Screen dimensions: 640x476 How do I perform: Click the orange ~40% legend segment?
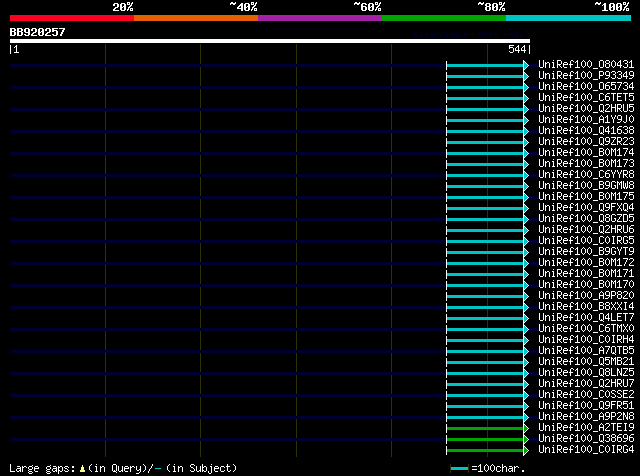tap(196, 18)
